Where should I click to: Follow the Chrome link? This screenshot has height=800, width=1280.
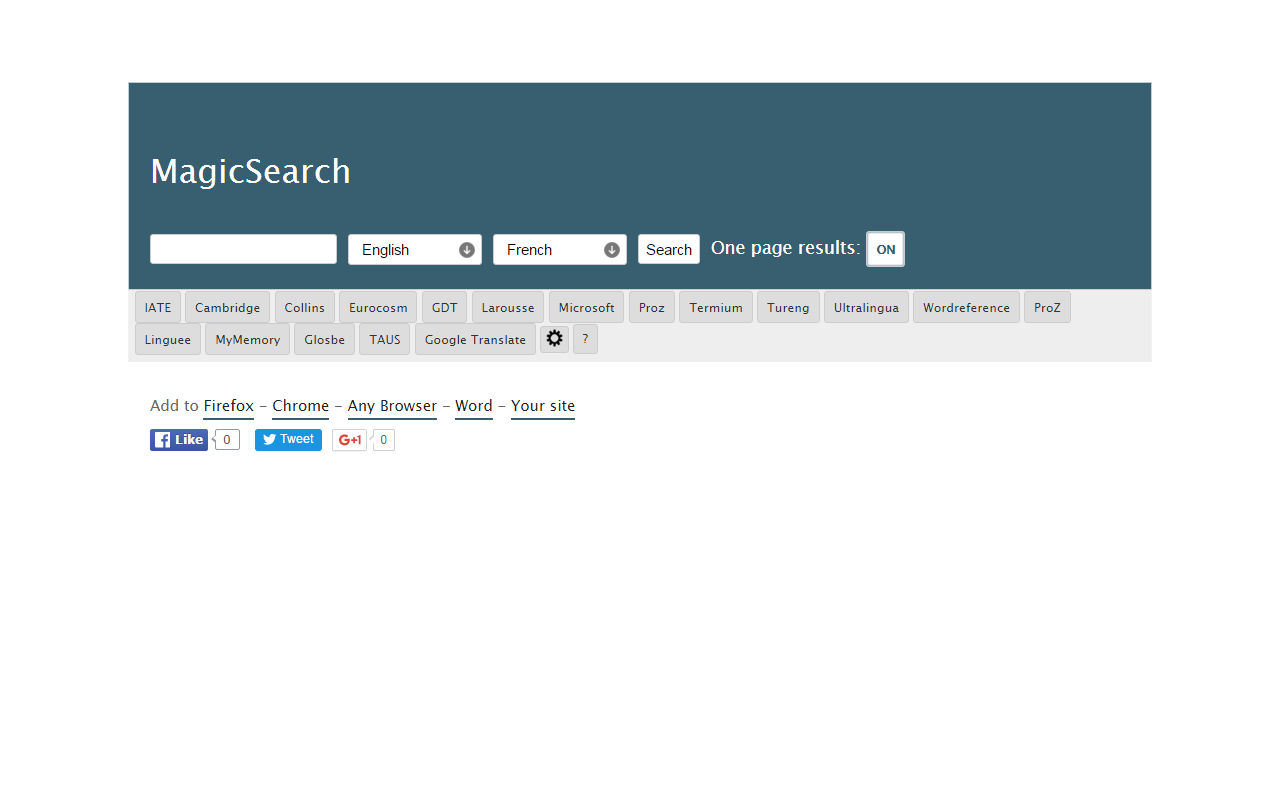(300, 406)
